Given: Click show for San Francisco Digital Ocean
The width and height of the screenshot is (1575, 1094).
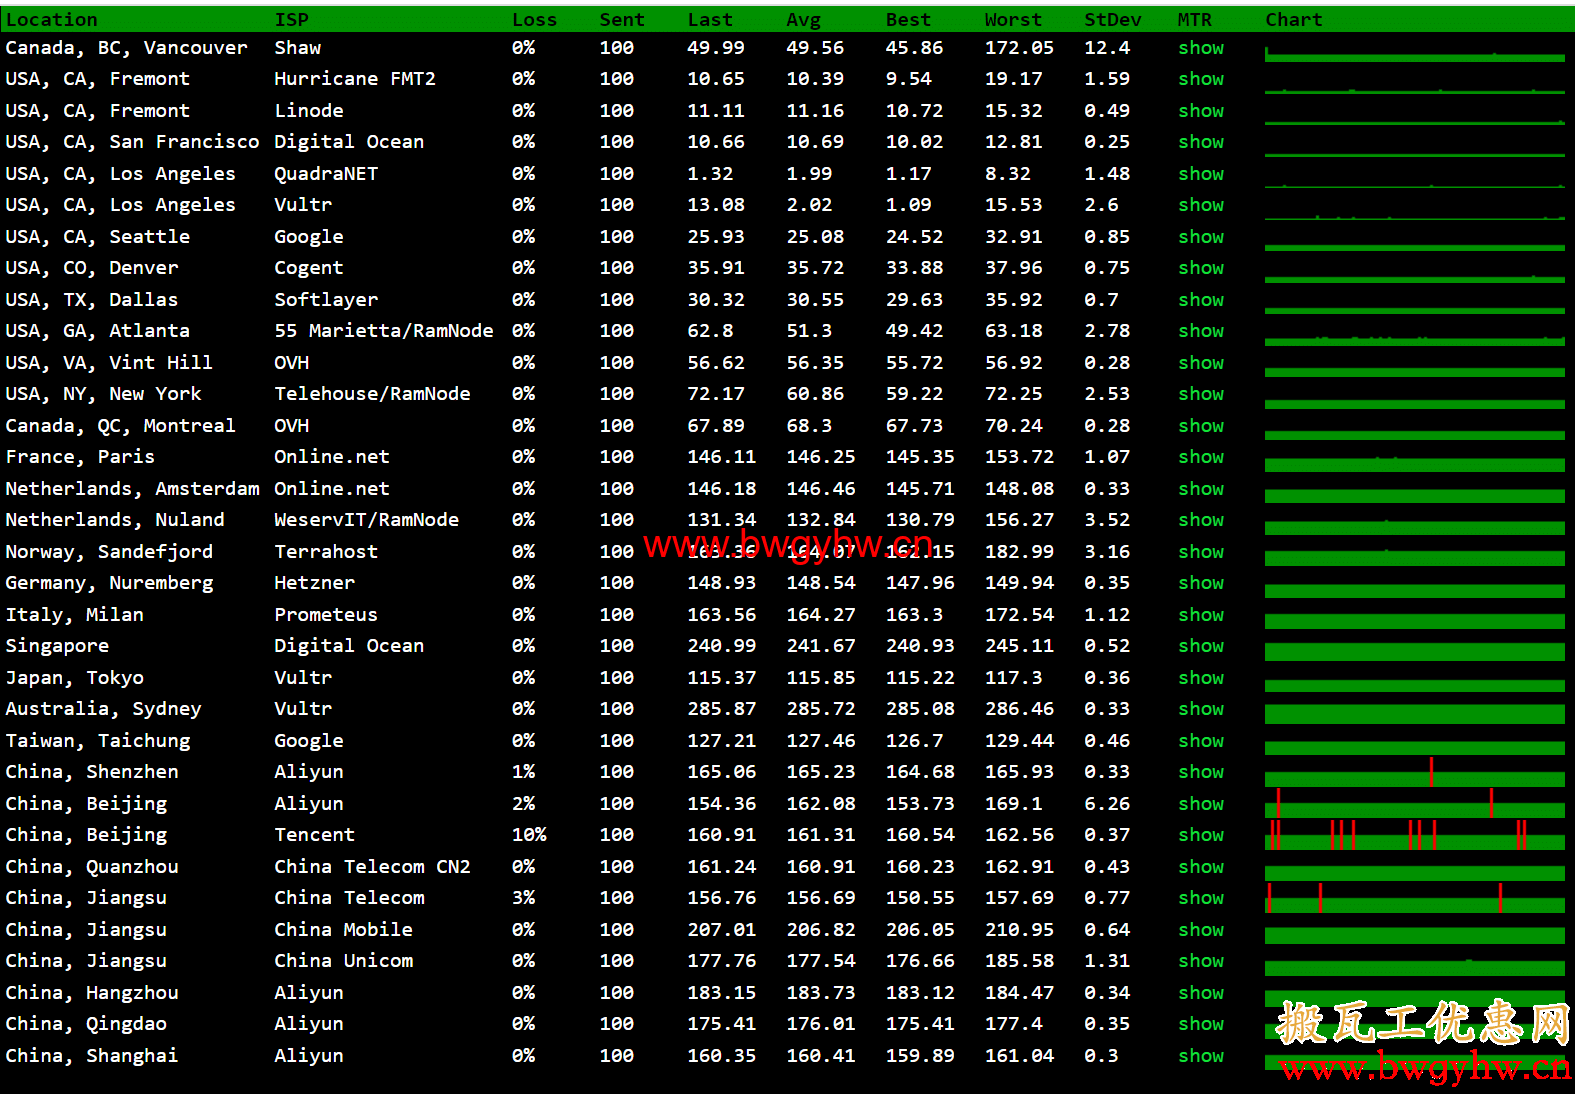Looking at the screenshot, I should pyautogui.click(x=1201, y=142).
